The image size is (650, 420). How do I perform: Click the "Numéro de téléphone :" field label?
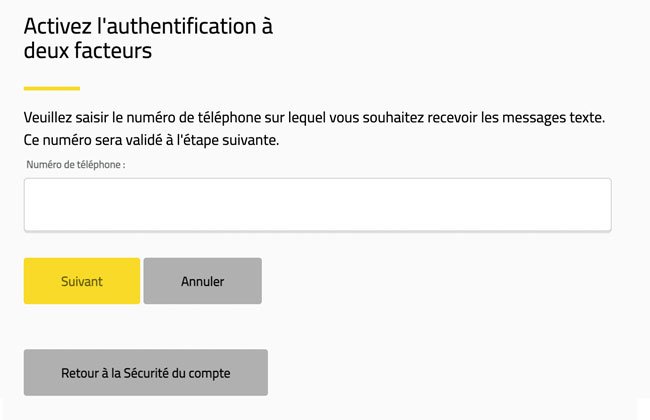click(x=76, y=164)
